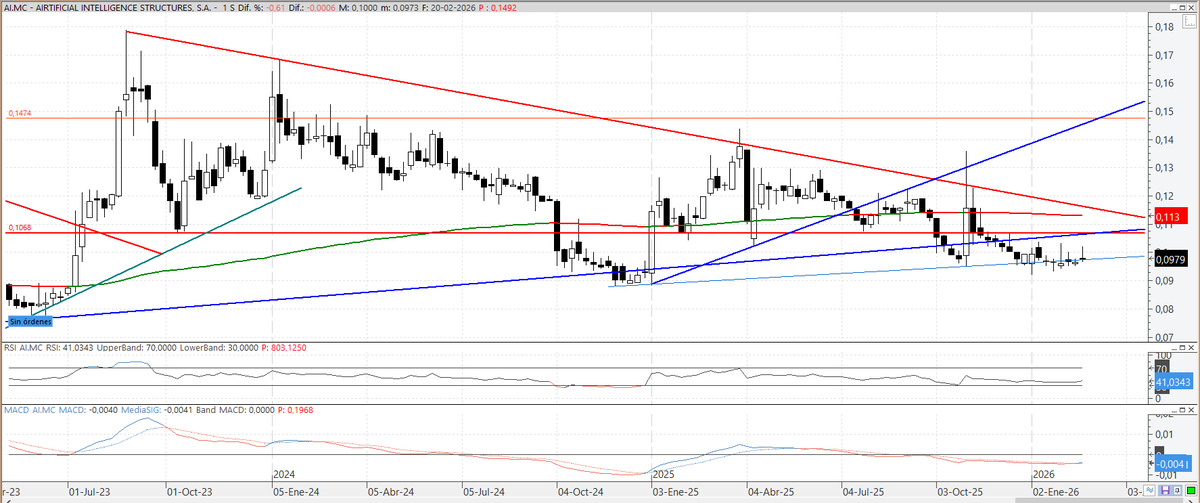The width and height of the screenshot is (1200, 503).
Task: Click the '02-Ene-26' date on the time axis
Action: pos(1056,493)
